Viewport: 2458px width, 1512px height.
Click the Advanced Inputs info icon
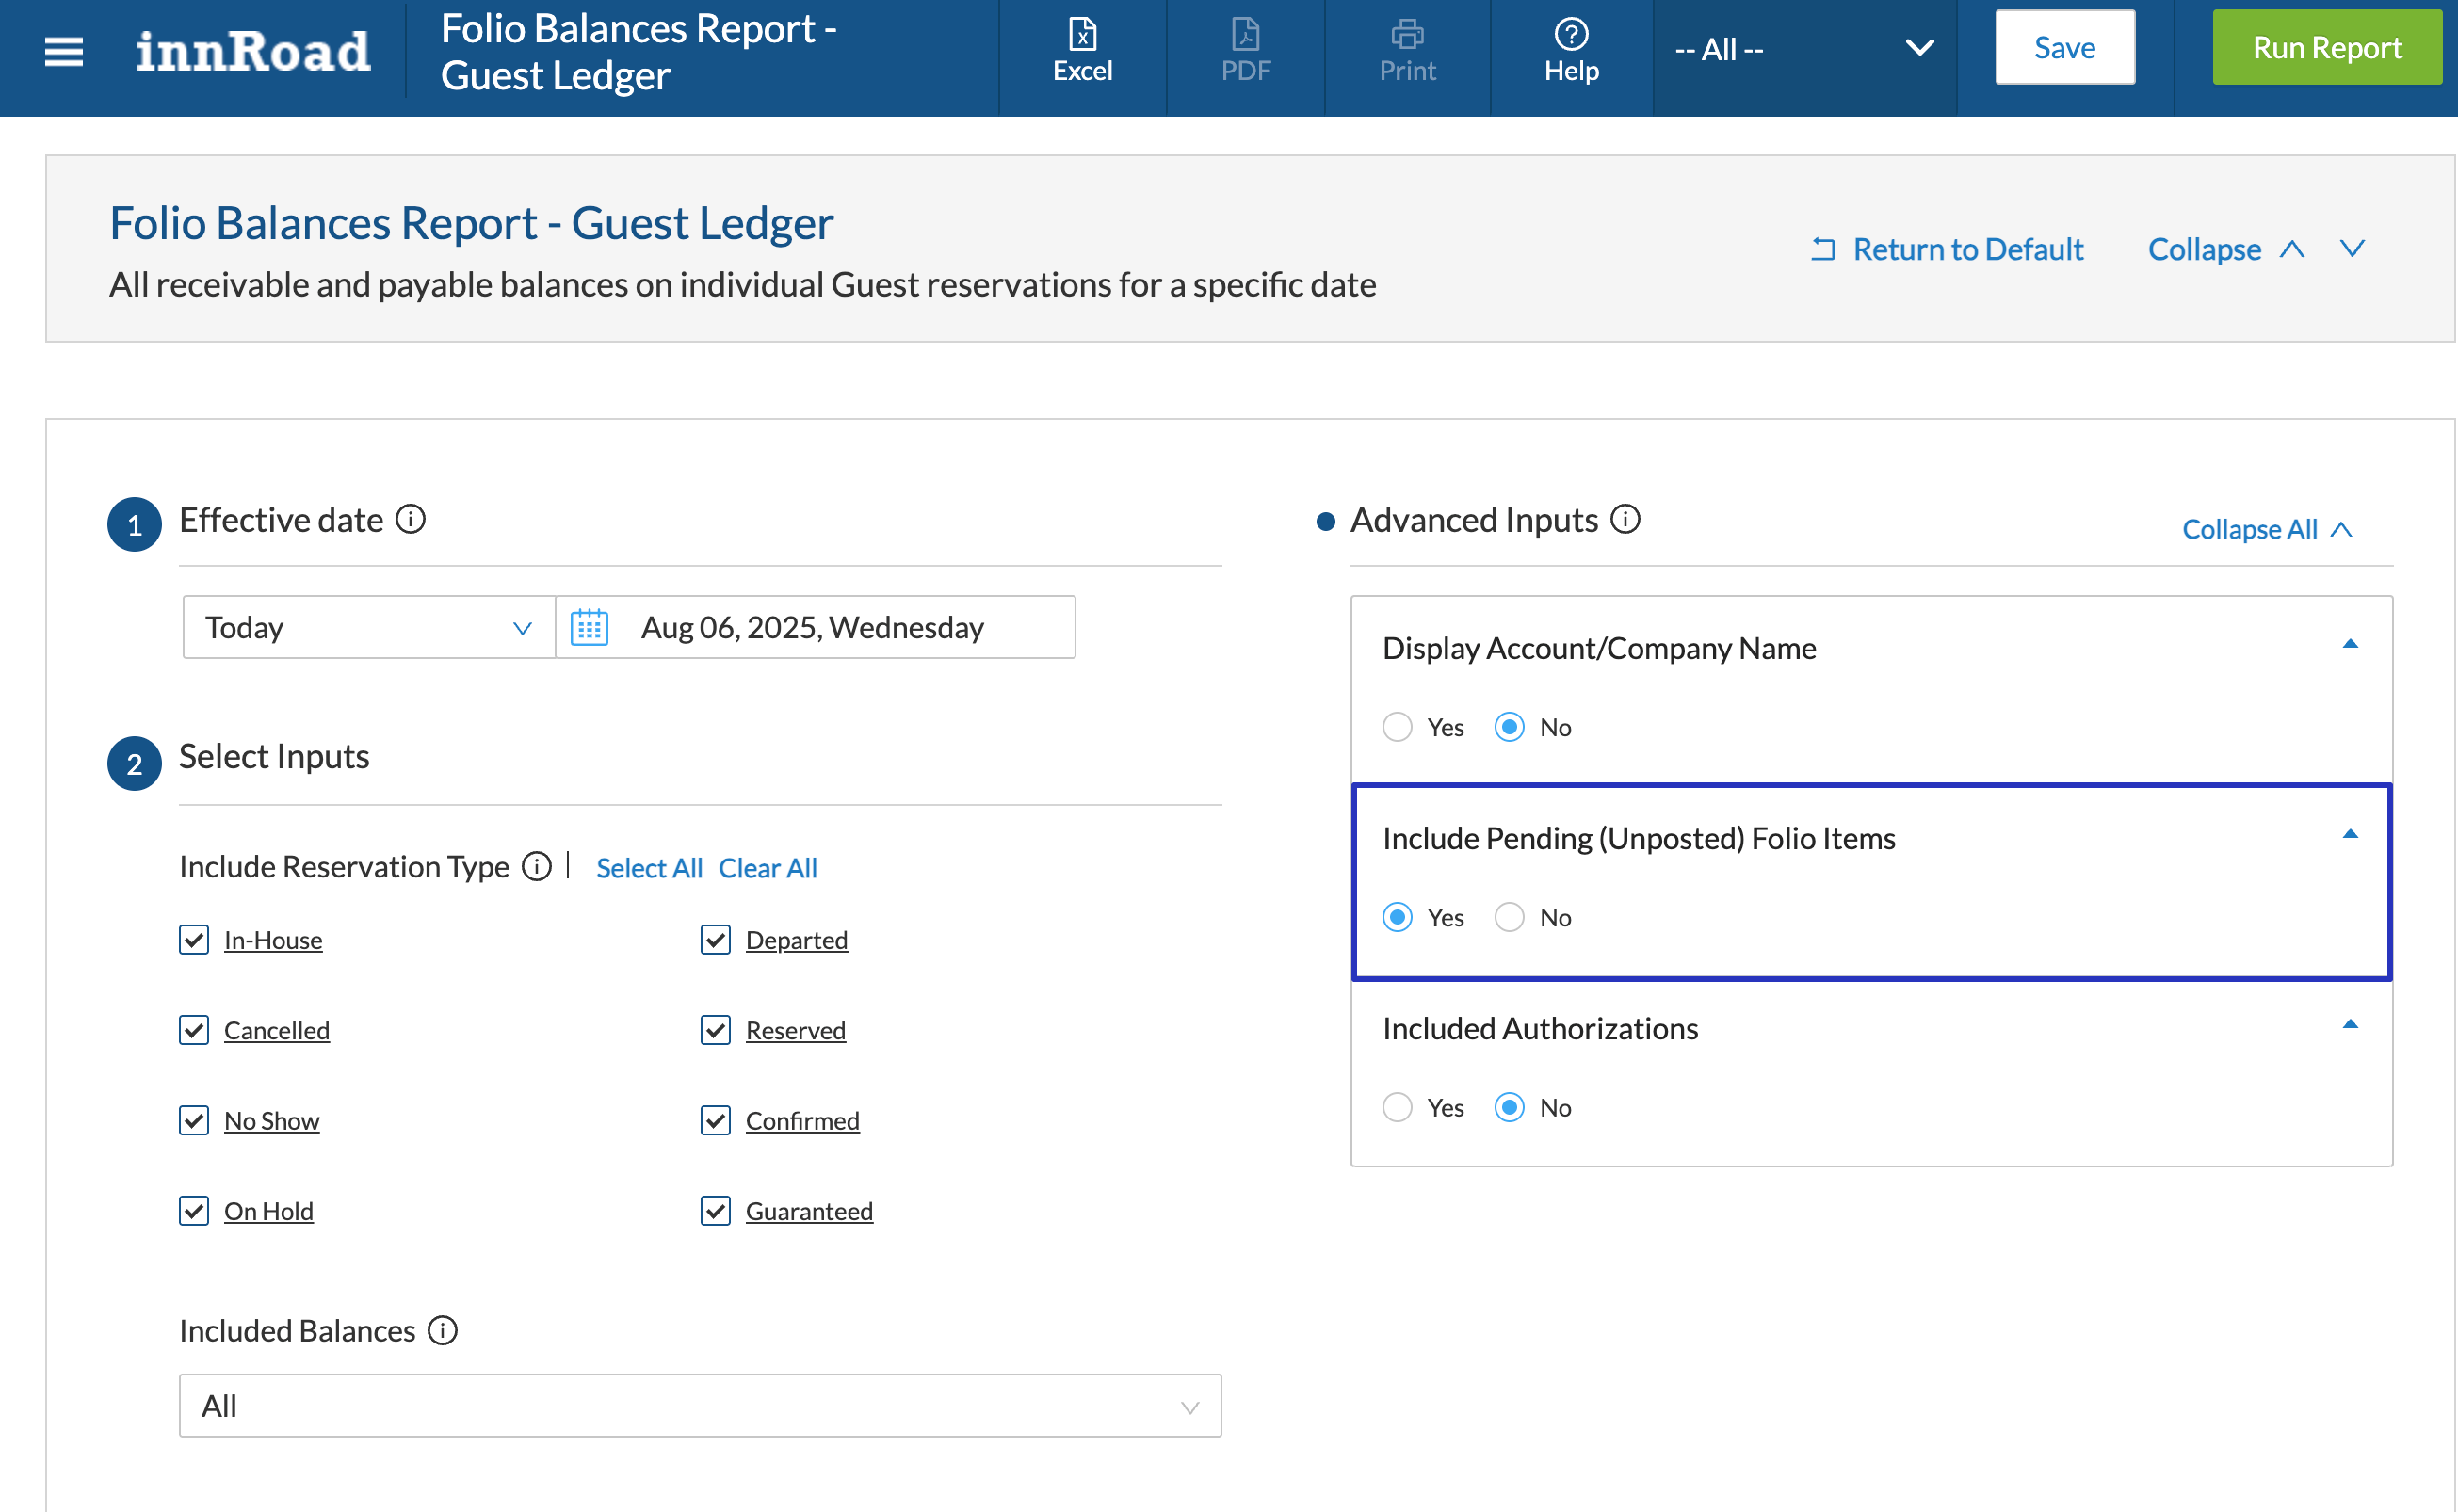1625,519
